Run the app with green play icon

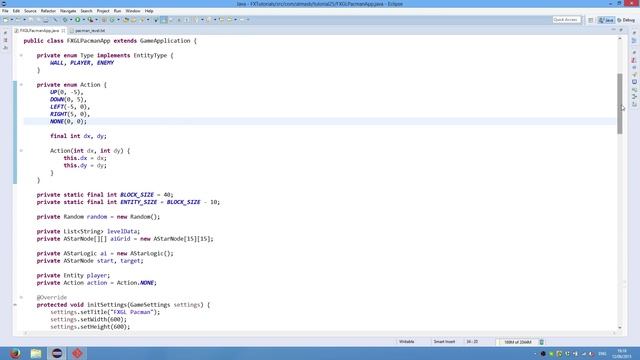pyautogui.click(x=78, y=20)
